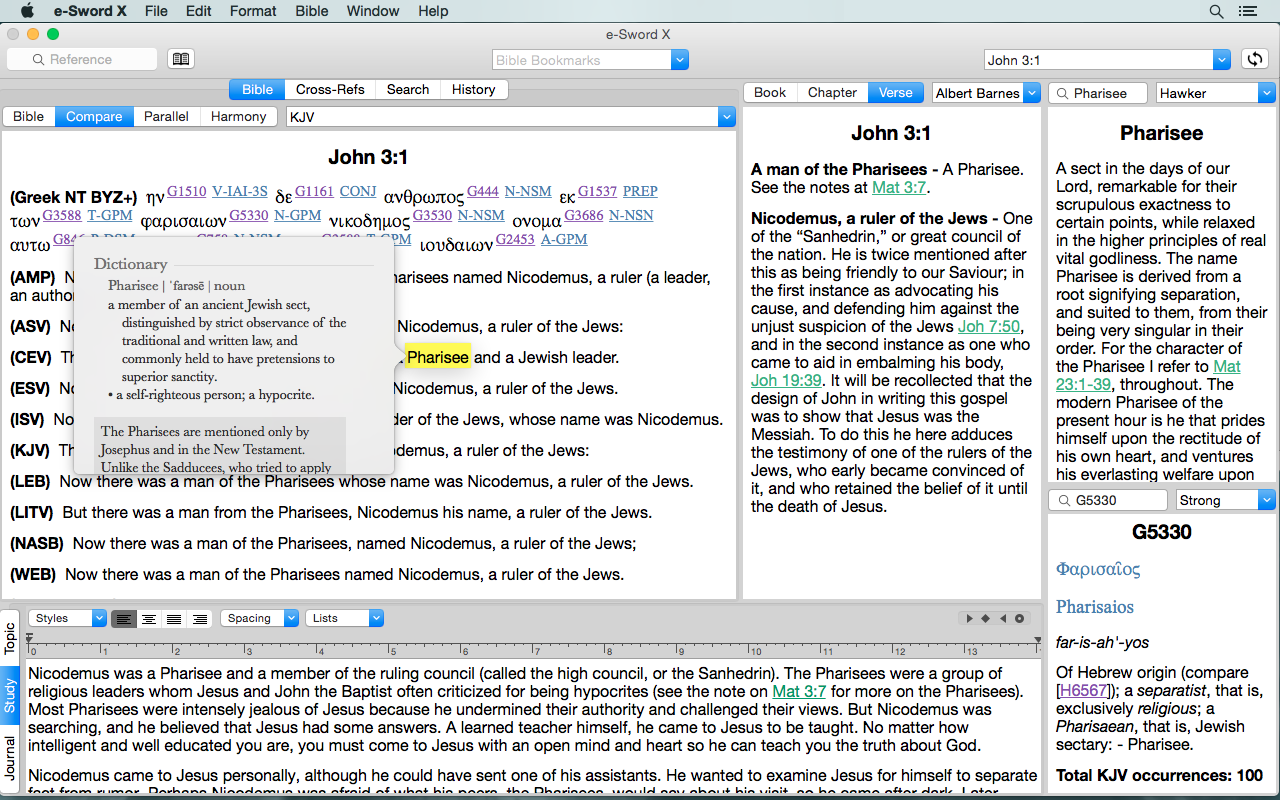Screen dimensions: 1280x800
Task: Center text in the editor
Action: [149, 619]
